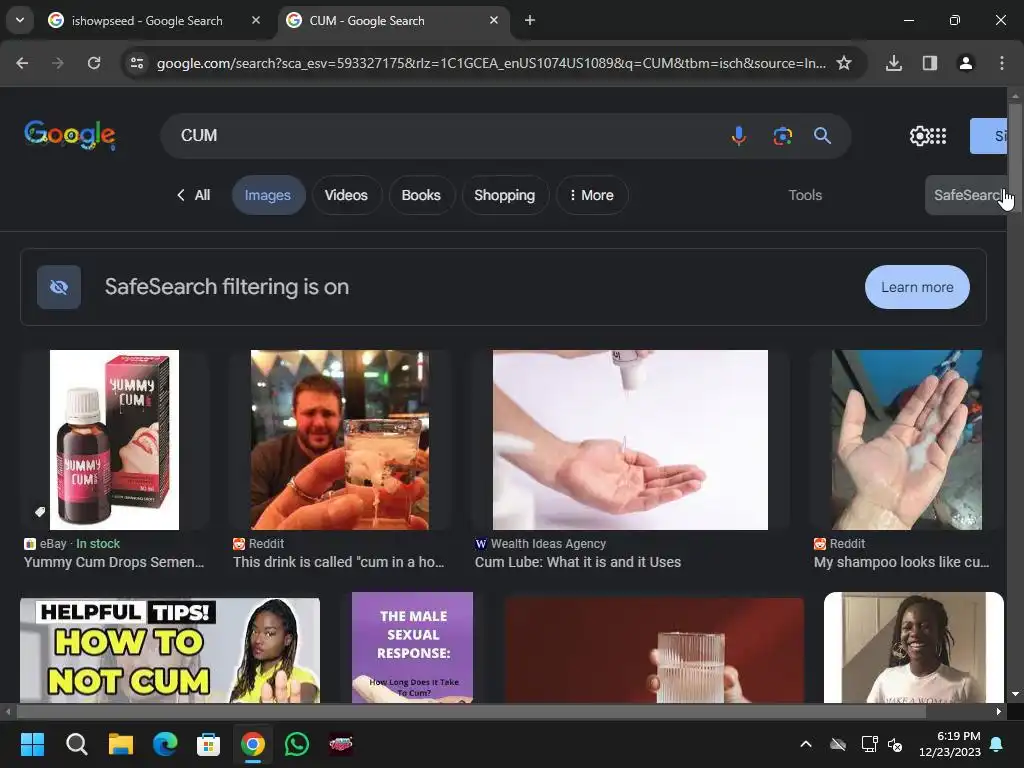Reload the current page
The image size is (1024, 768).
94,63
